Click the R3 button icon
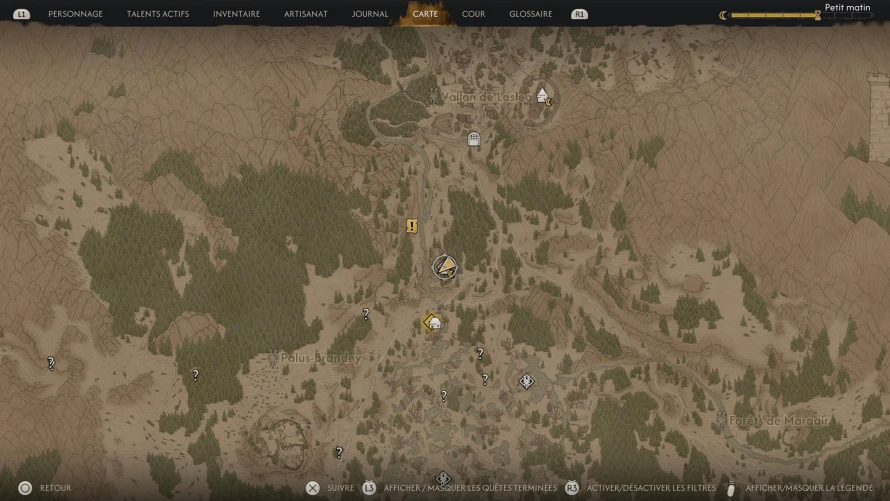The height and width of the screenshot is (501, 890). (572, 488)
